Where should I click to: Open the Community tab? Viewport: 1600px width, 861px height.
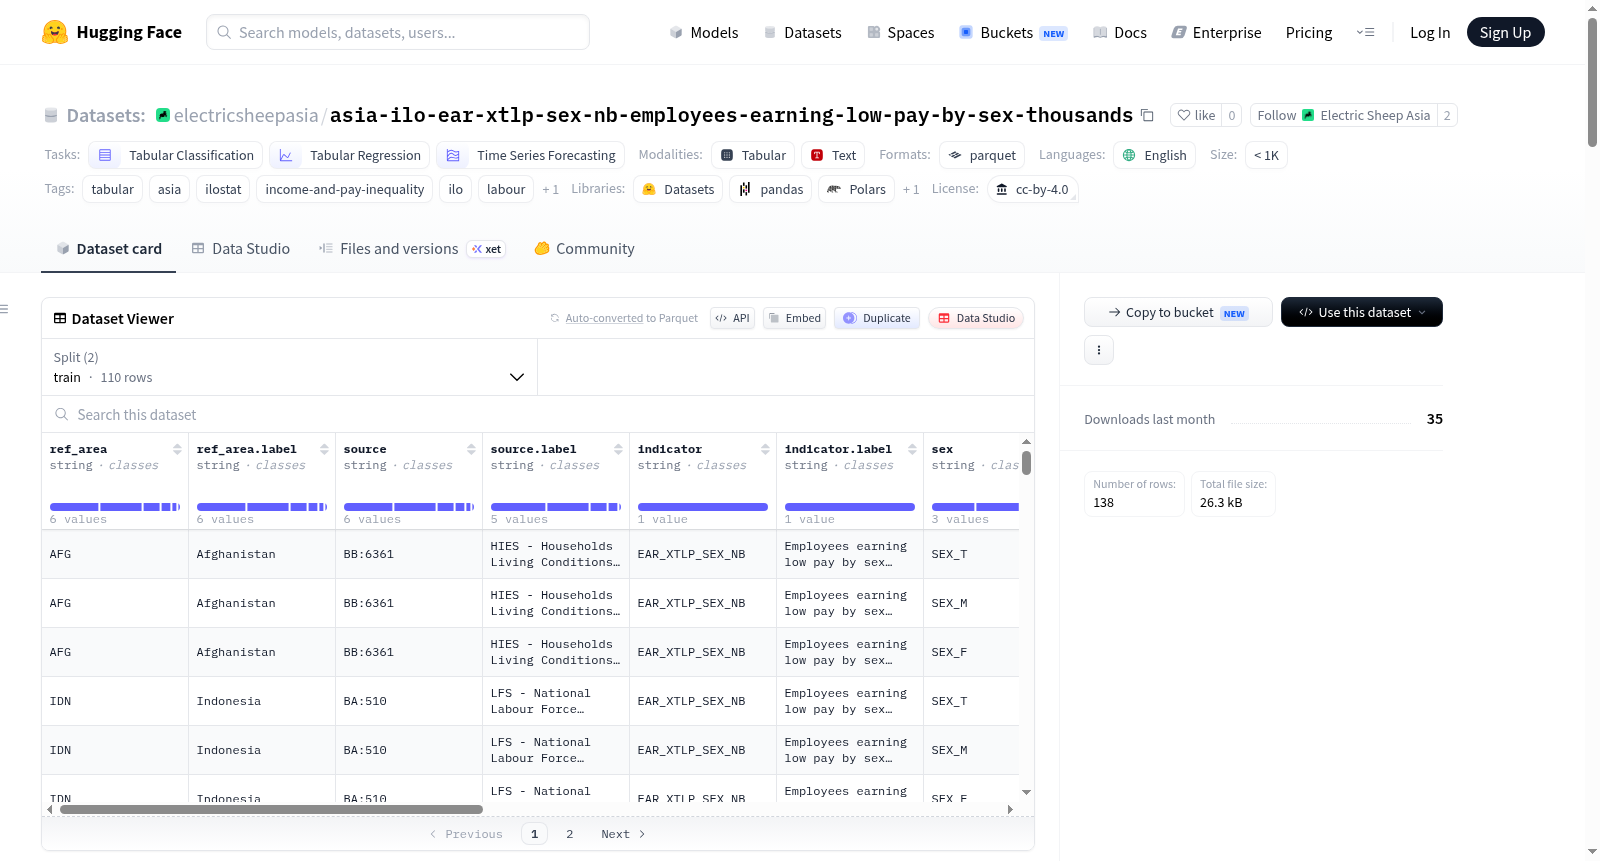point(584,248)
